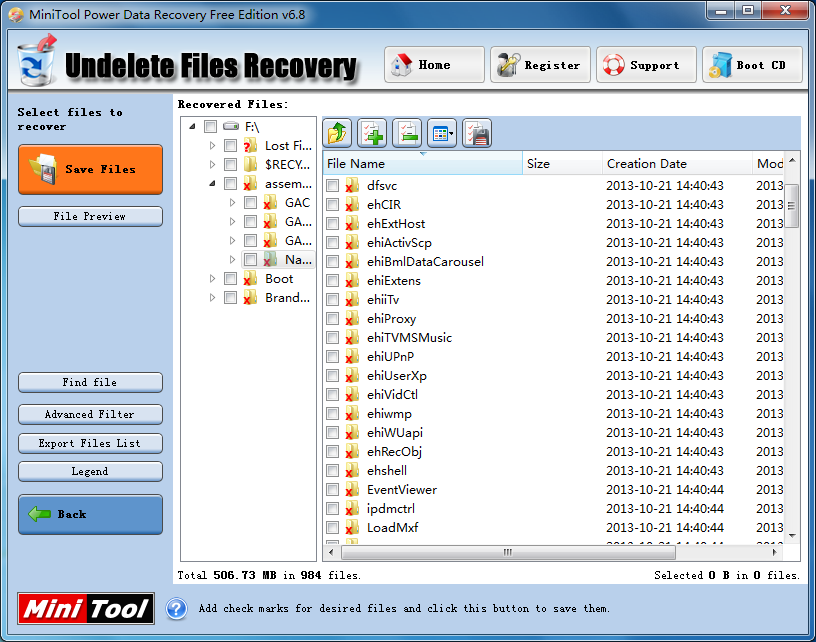
Task: Expand the GAC tree node
Action: (x=232, y=202)
